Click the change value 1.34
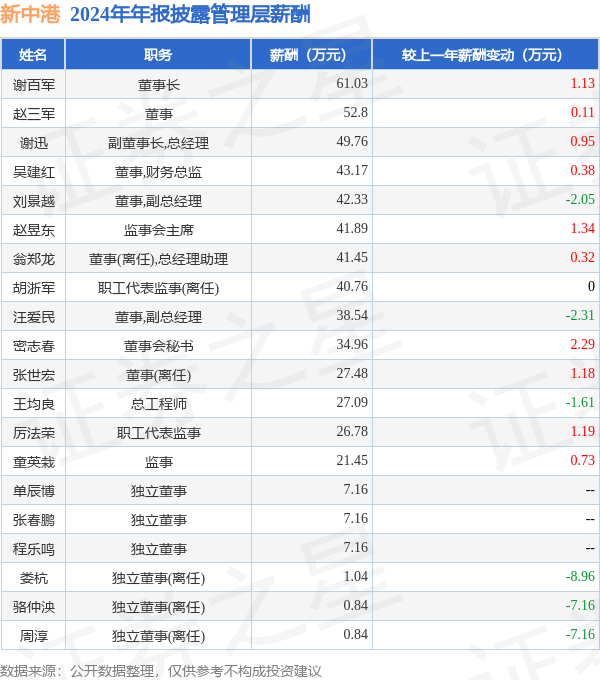600x680 pixels. [583, 228]
